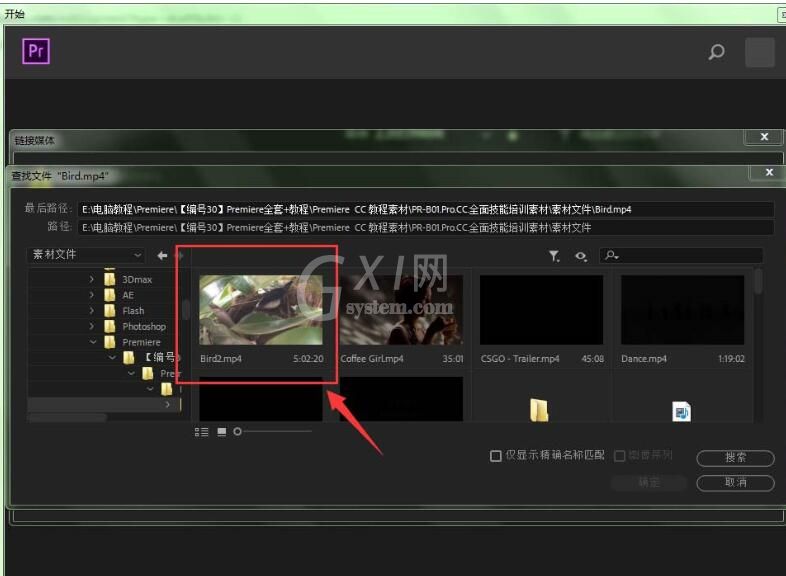Select the Bird2.mp4 thumbnail
Image resolution: width=786 pixels, height=576 pixels.
click(x=261, y=310)
